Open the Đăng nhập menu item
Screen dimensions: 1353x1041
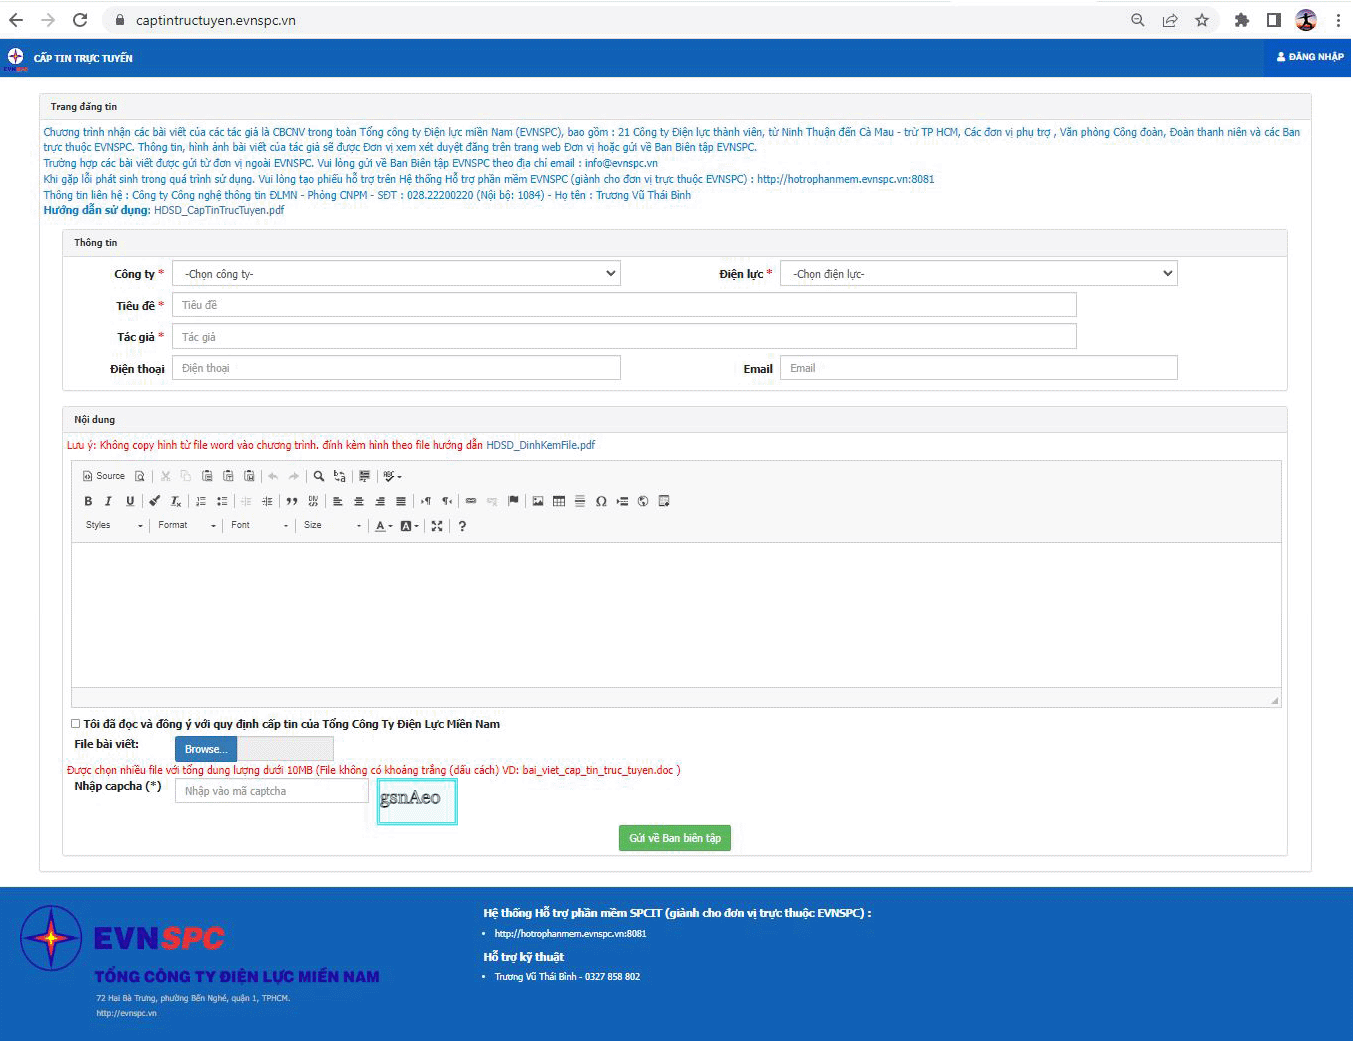(1309, 57)
